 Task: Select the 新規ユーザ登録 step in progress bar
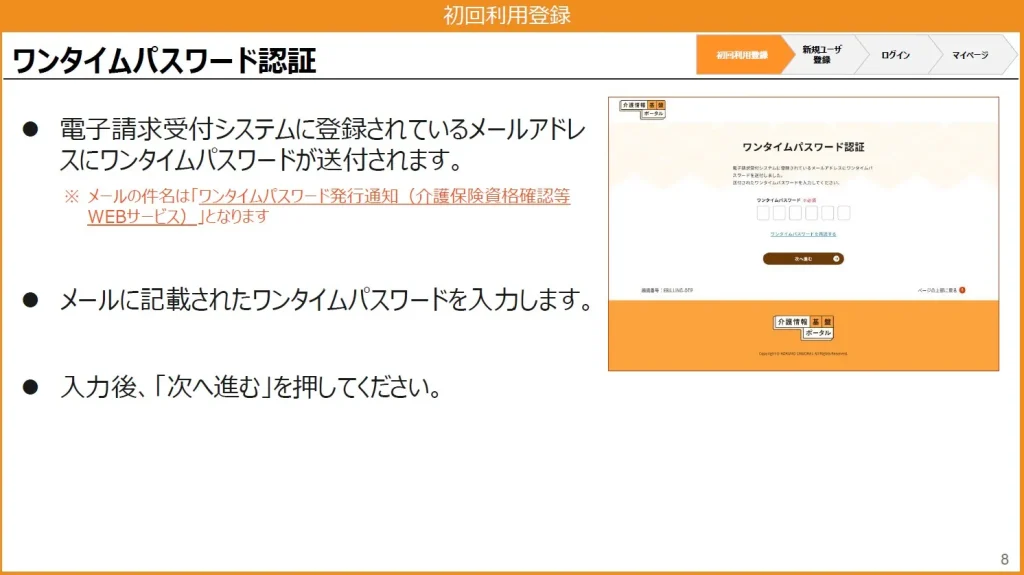click(x=821, y=55)
